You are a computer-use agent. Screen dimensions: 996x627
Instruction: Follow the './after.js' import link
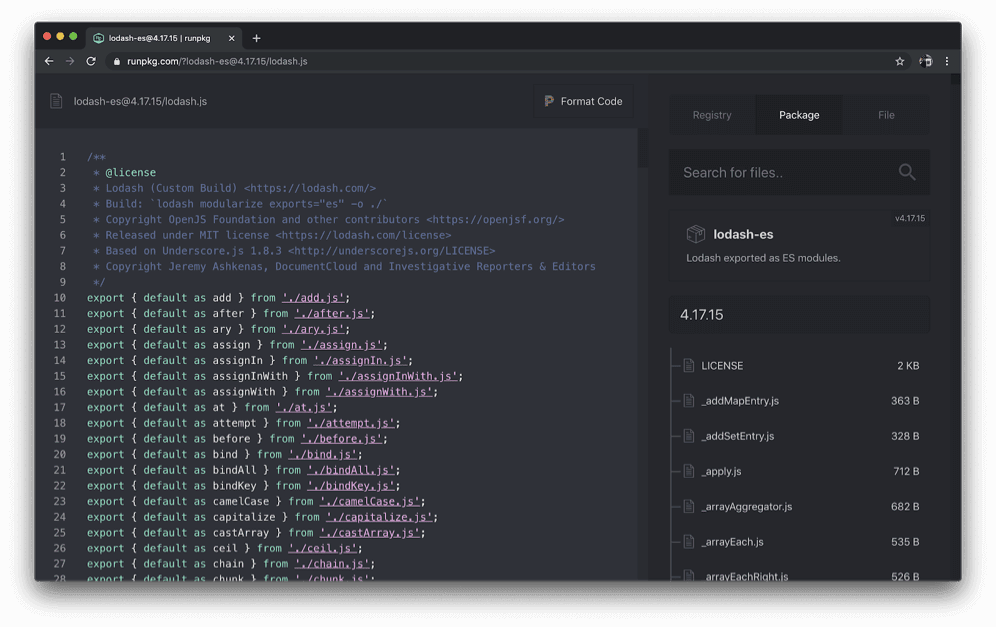[x=332, y=313]
